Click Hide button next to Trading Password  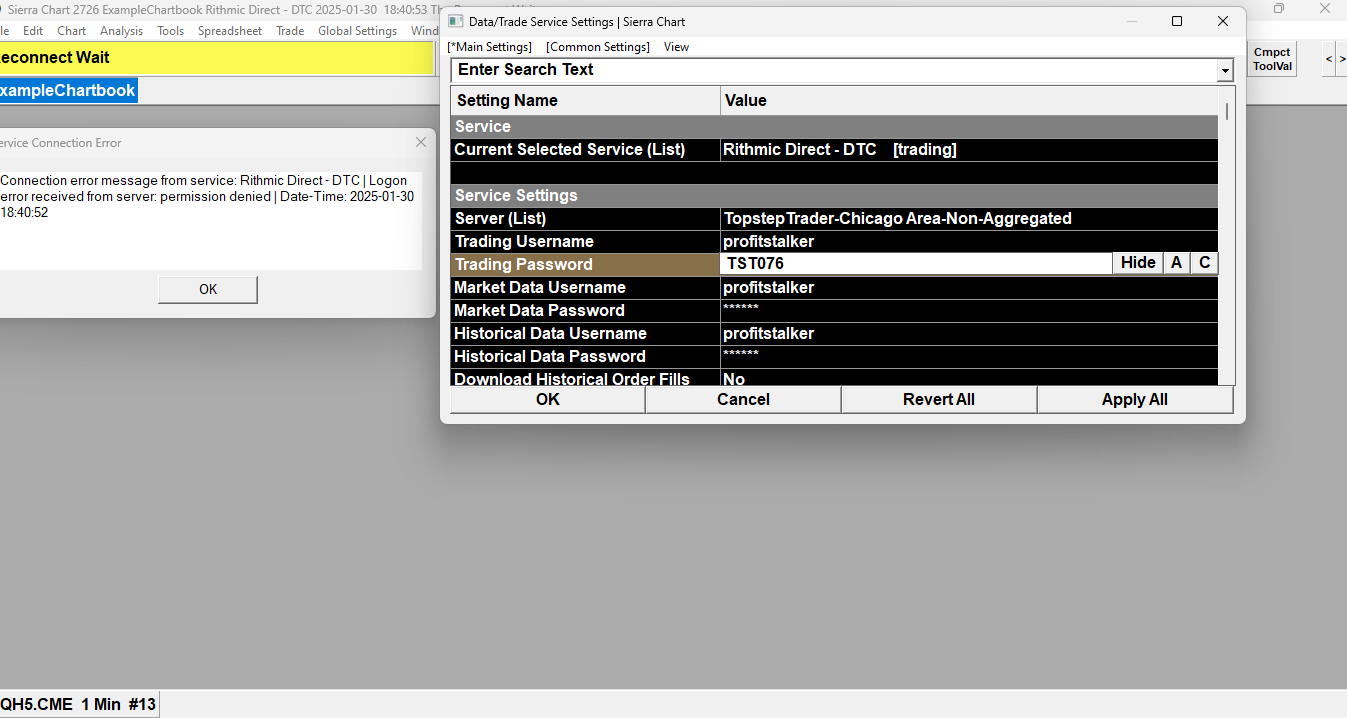pos(1138,263)
